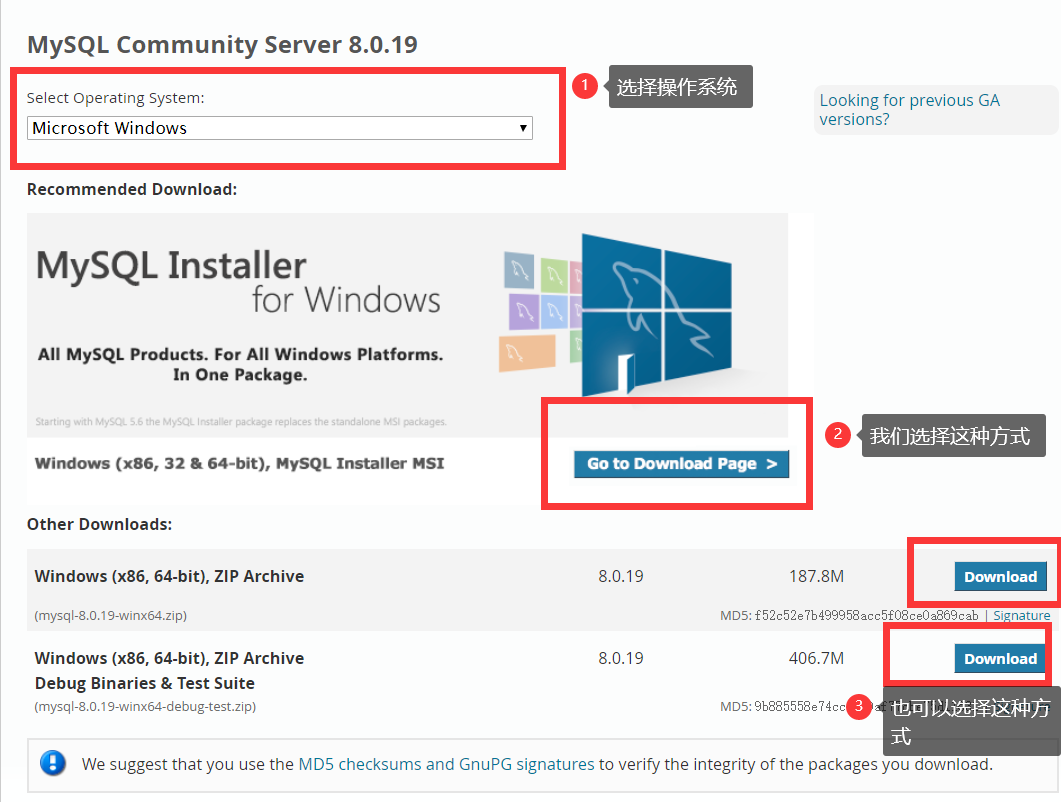The image size is (1061, 802).
Task: Click the red number 3 annotation badge
Action: [x=859, y=707]
